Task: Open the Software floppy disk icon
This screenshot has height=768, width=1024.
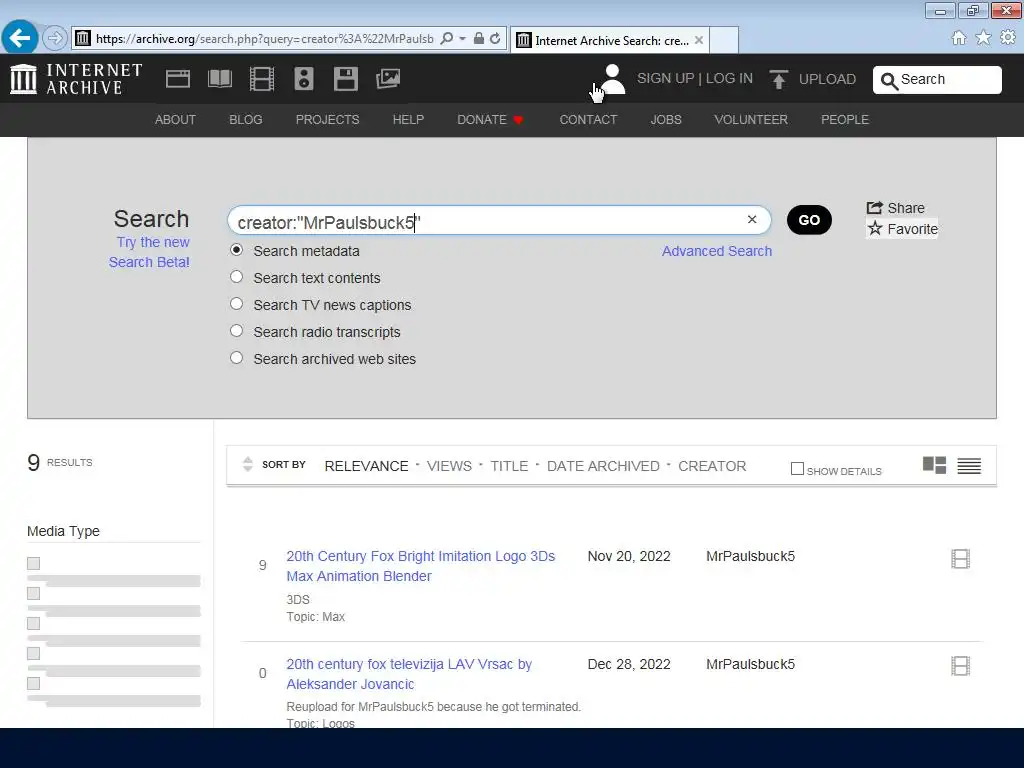Action: [x=345, y=79]
